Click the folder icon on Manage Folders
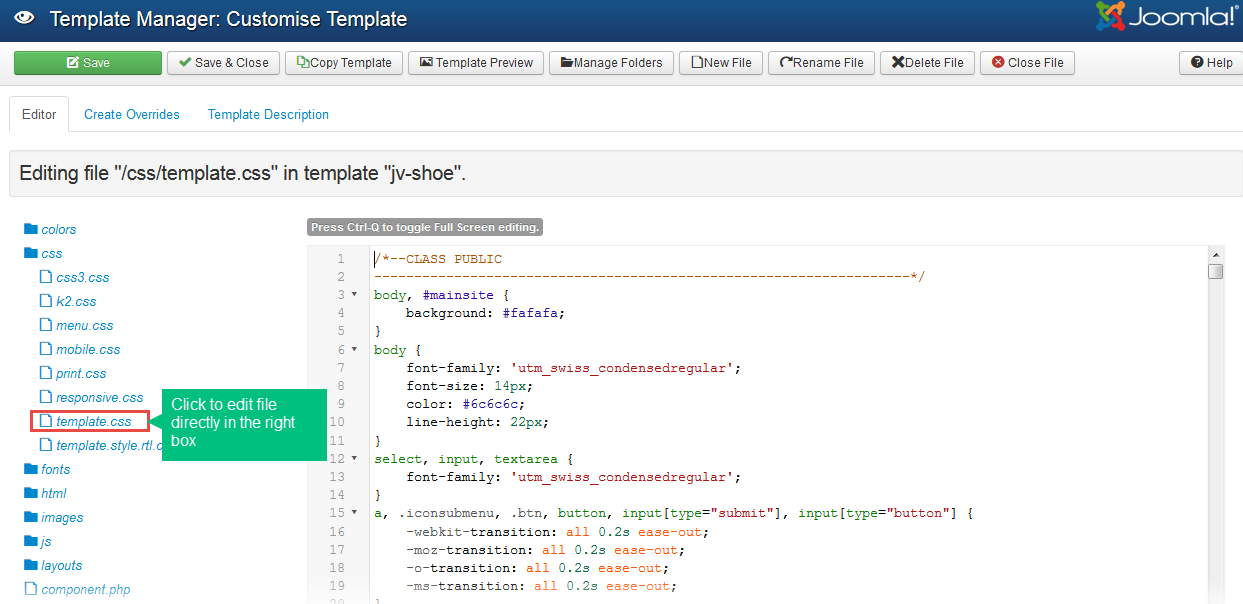The width and height of the screenshot is (1243, 604). click(566, 63)
